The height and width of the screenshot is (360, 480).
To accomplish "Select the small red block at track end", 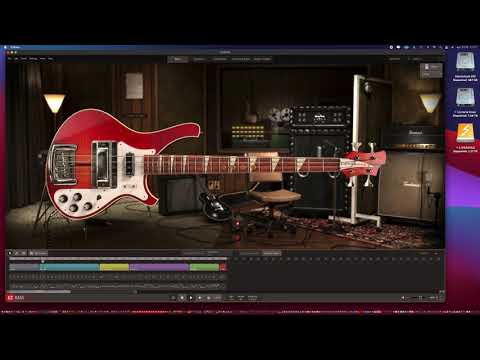I will click(223, 267).
